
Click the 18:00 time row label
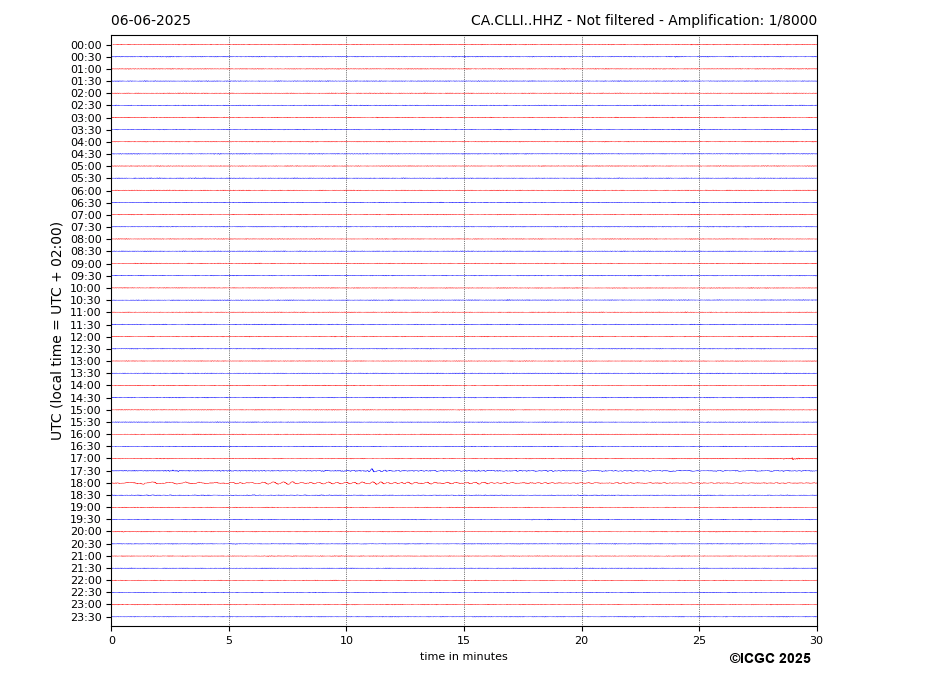pos(86,483)
